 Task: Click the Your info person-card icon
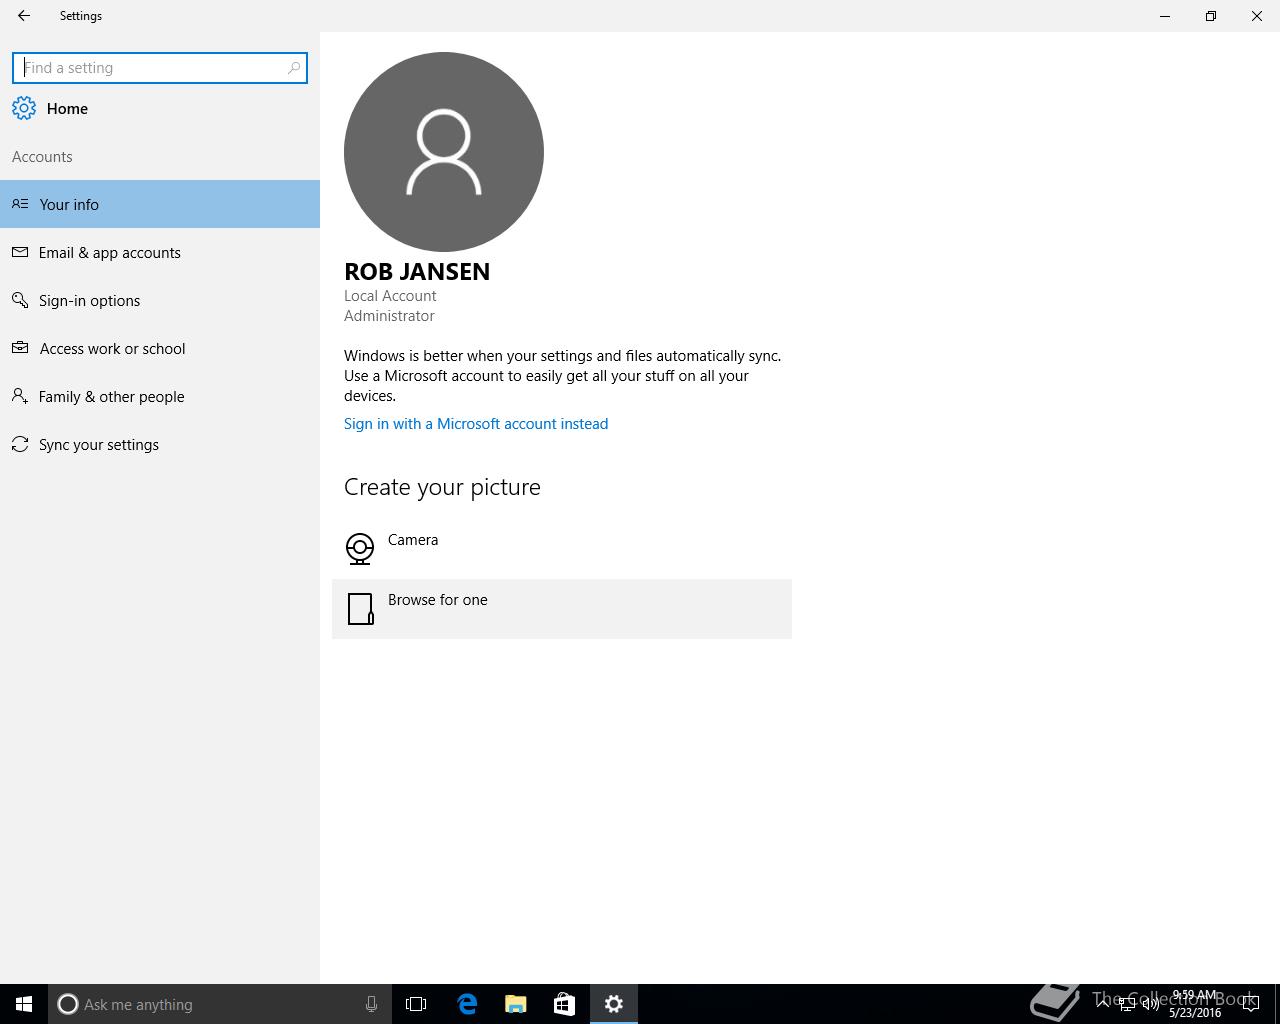coord(20,204)
